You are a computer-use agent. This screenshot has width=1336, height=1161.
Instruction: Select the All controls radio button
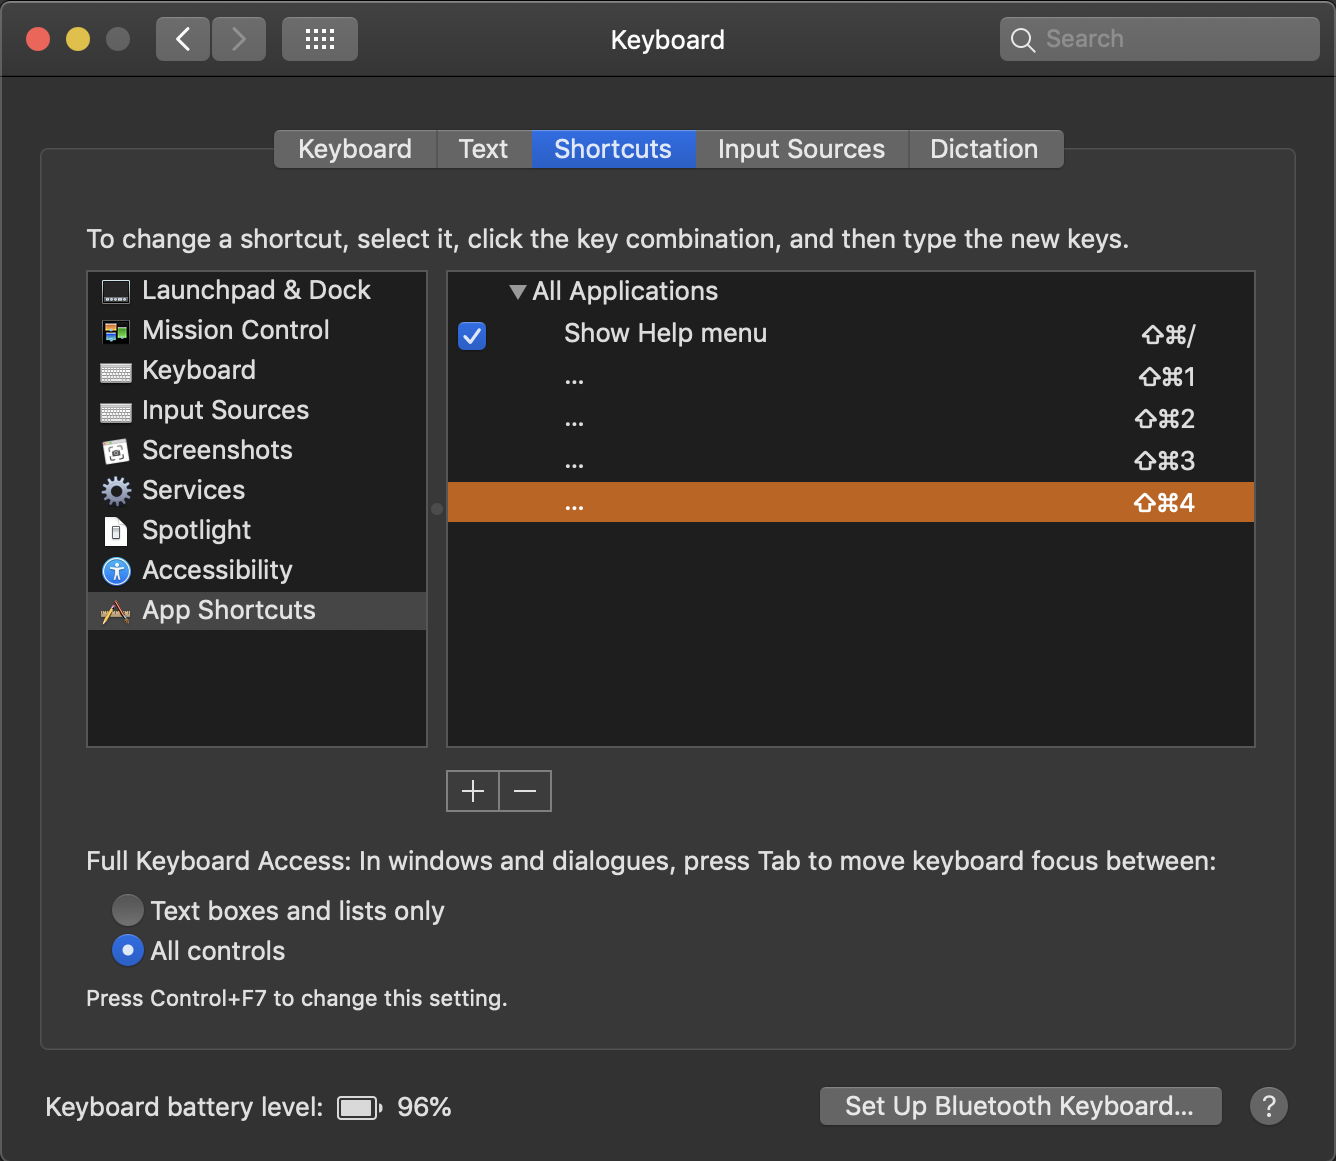(x=127, y=950)
